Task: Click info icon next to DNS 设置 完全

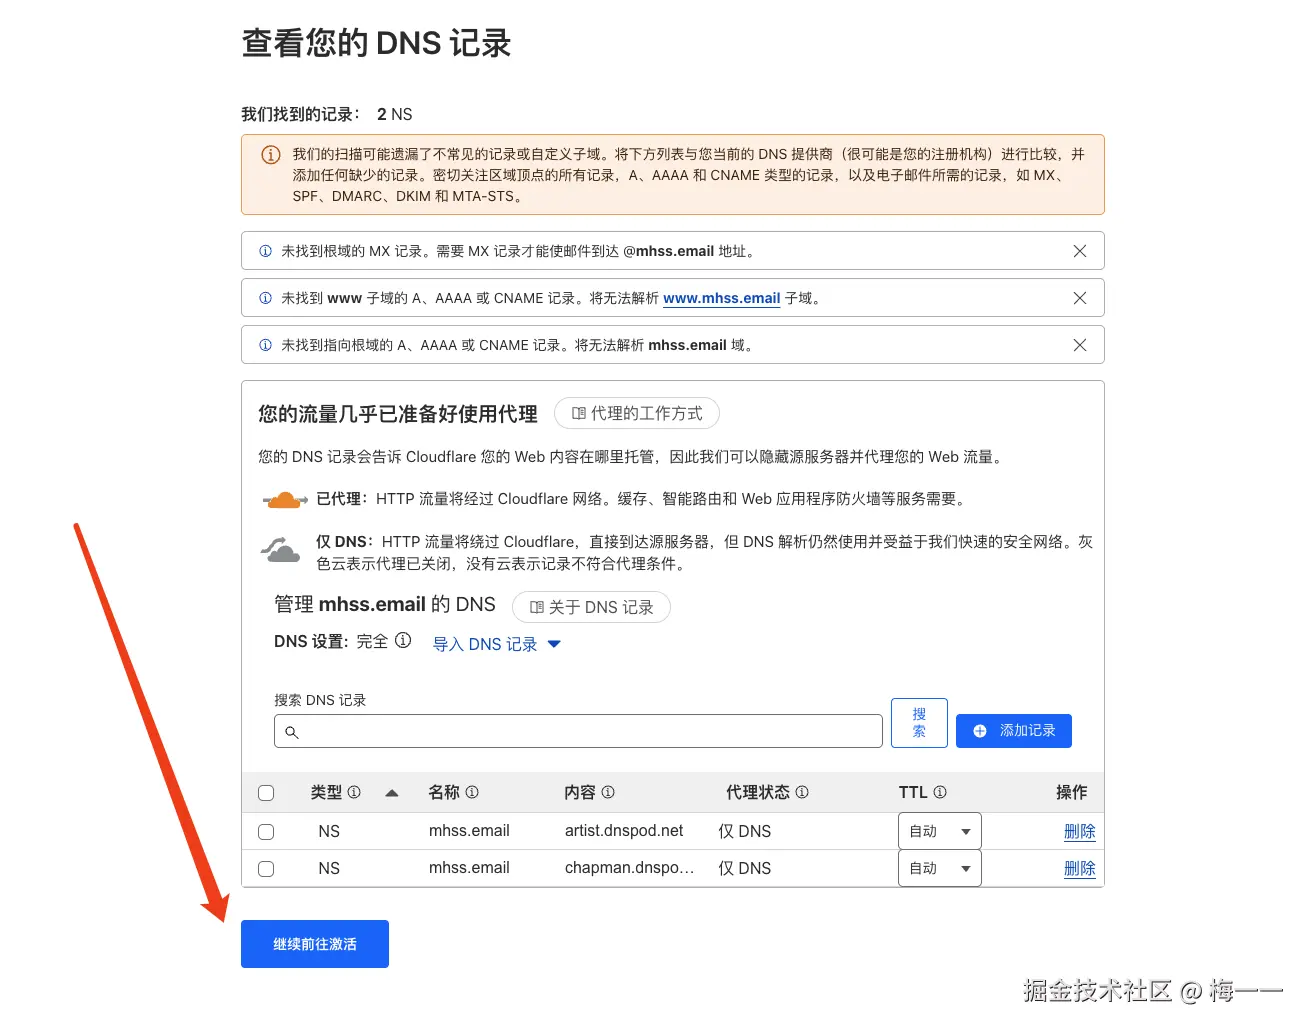Action: pos(403,640)
